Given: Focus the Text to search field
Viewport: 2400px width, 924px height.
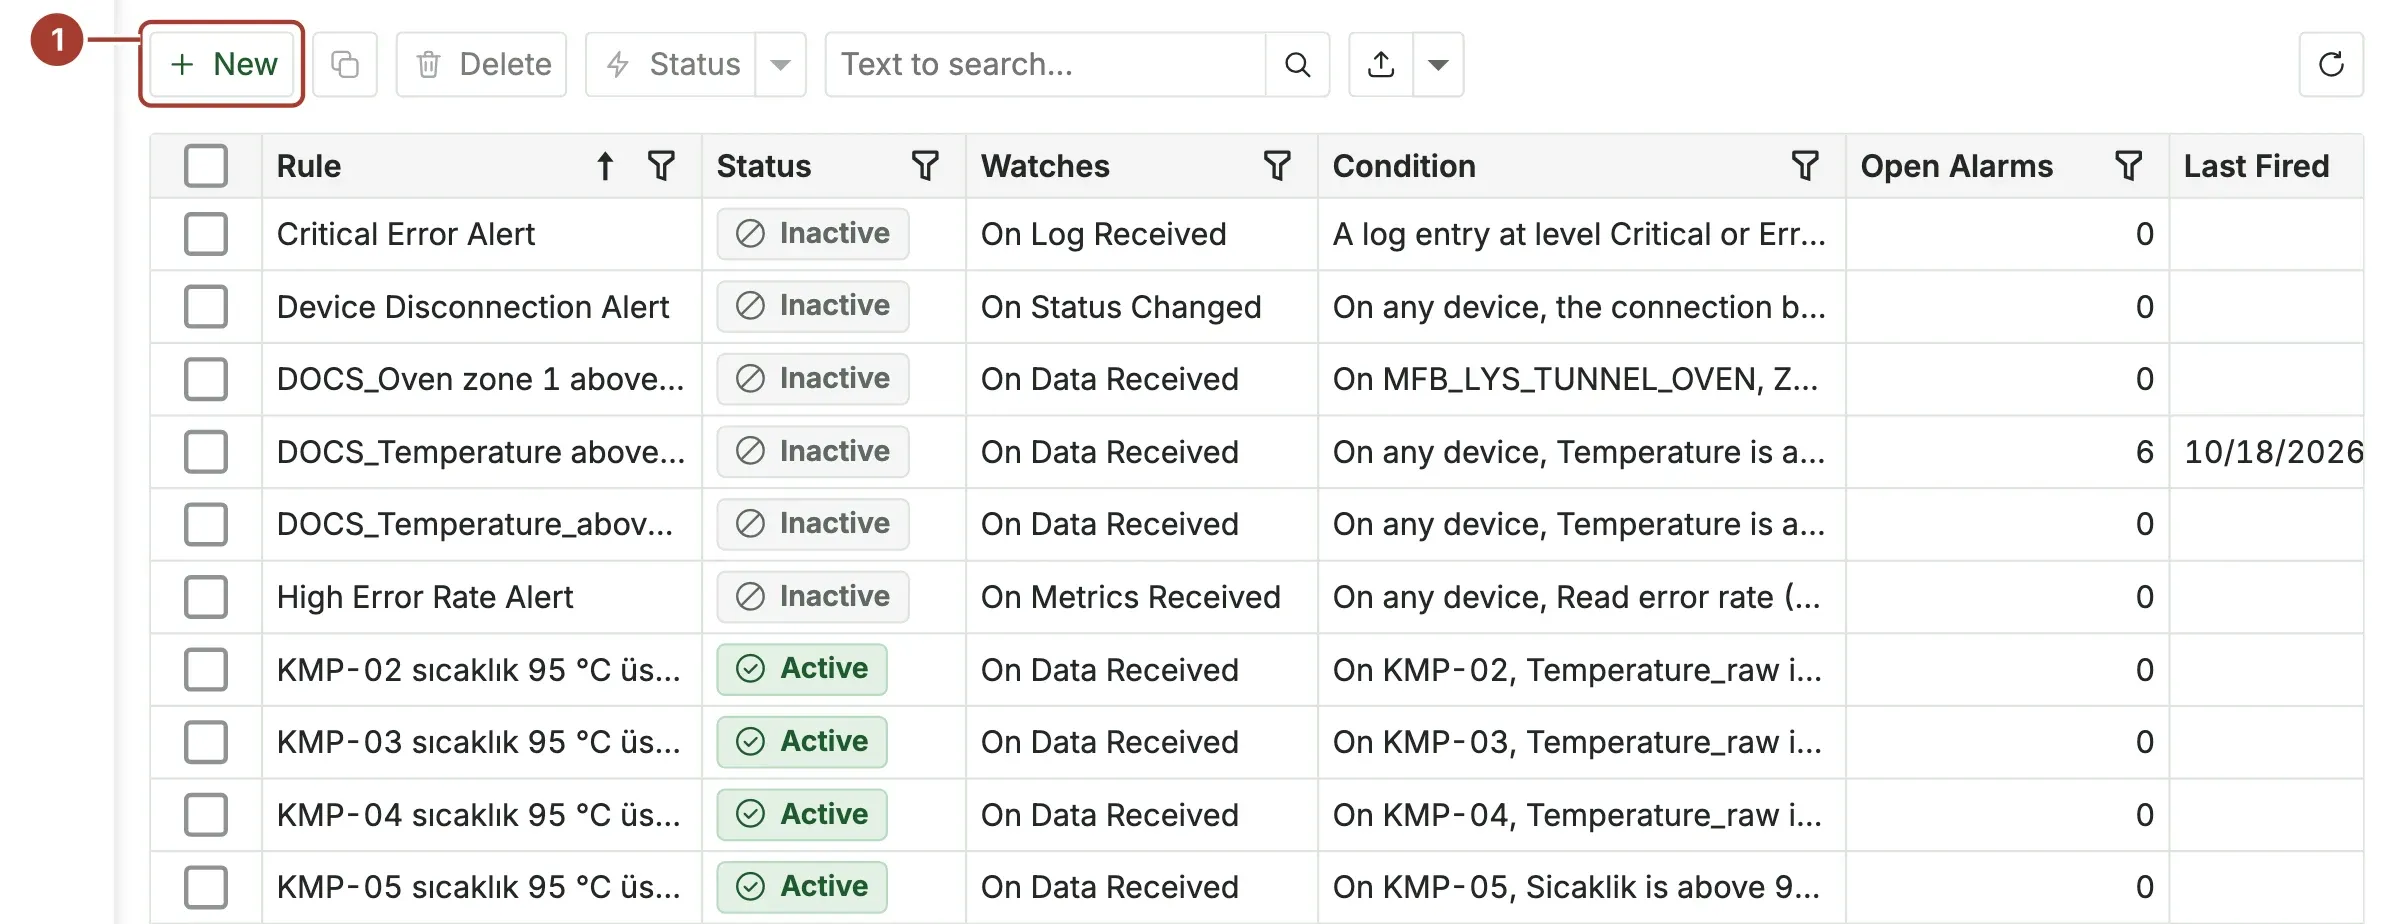Looking at the screenshot, I should [1046, 65].
